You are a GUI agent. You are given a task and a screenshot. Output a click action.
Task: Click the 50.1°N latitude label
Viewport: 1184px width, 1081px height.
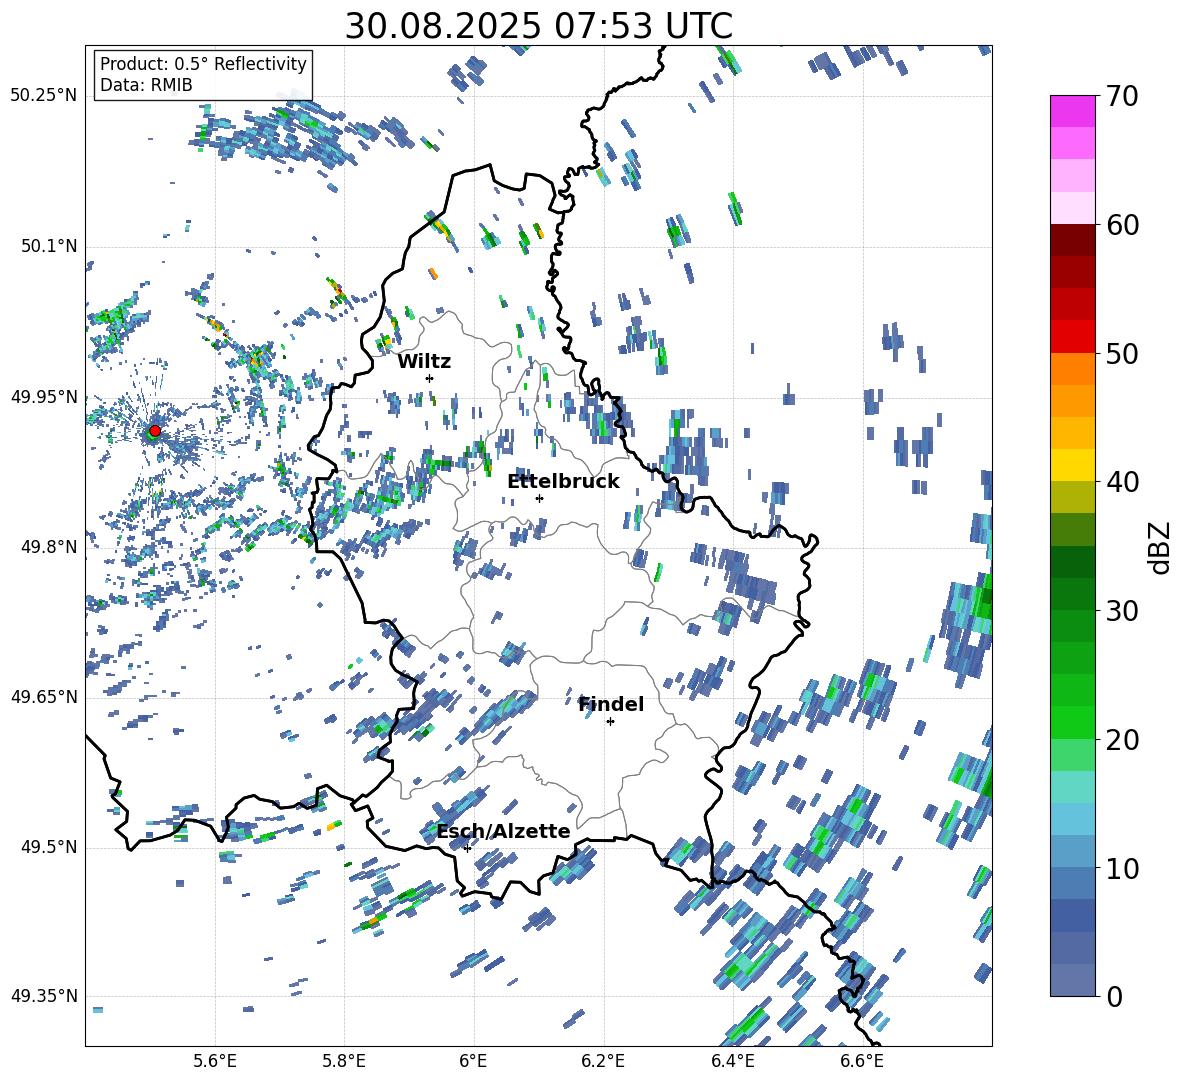(x=49, y=247)
